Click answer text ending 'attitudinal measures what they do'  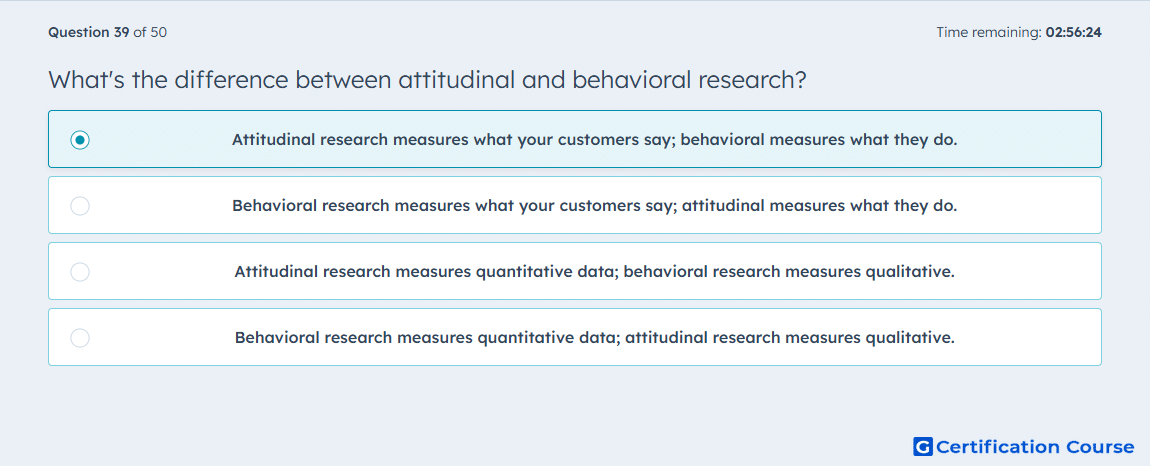pyautogui.click(x=595, y=206)
